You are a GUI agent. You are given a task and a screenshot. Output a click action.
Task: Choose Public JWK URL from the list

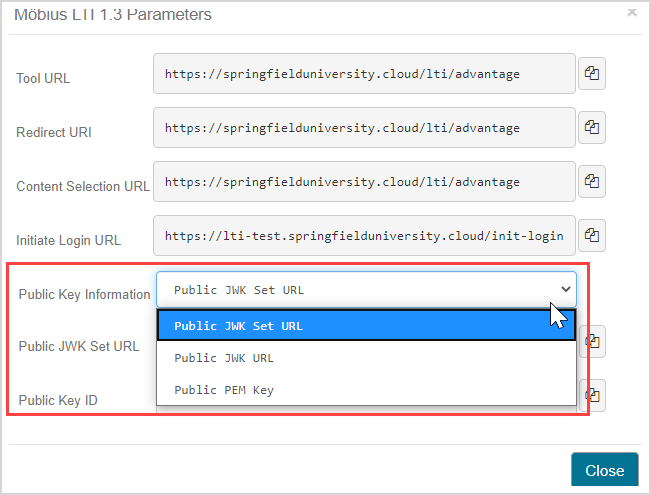tap(366, 358)
